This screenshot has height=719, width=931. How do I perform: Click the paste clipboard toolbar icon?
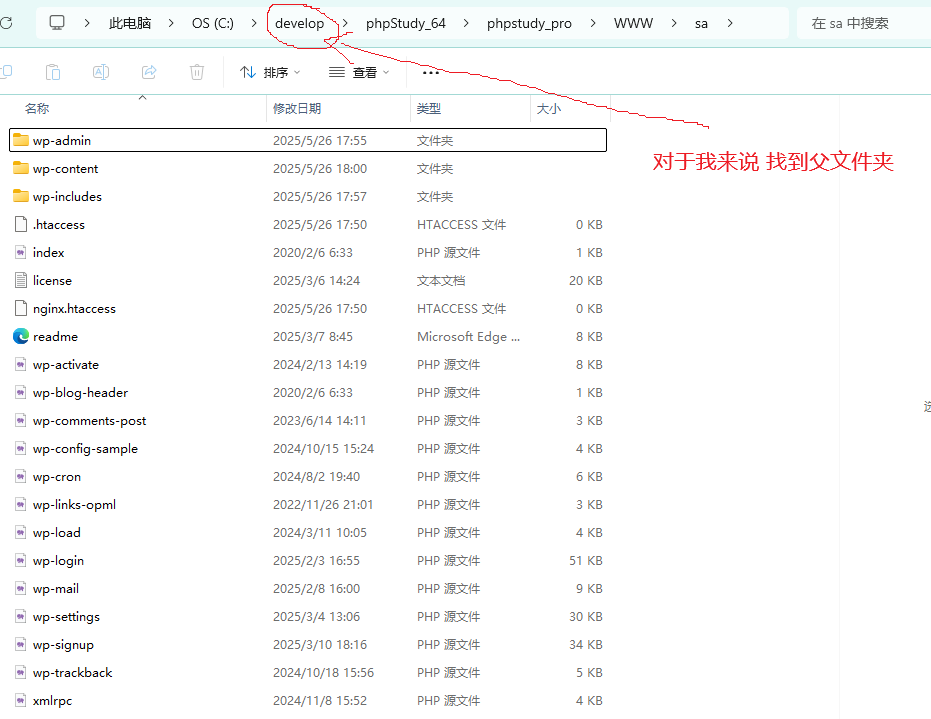pyautogui.click(x=53, y=72)
